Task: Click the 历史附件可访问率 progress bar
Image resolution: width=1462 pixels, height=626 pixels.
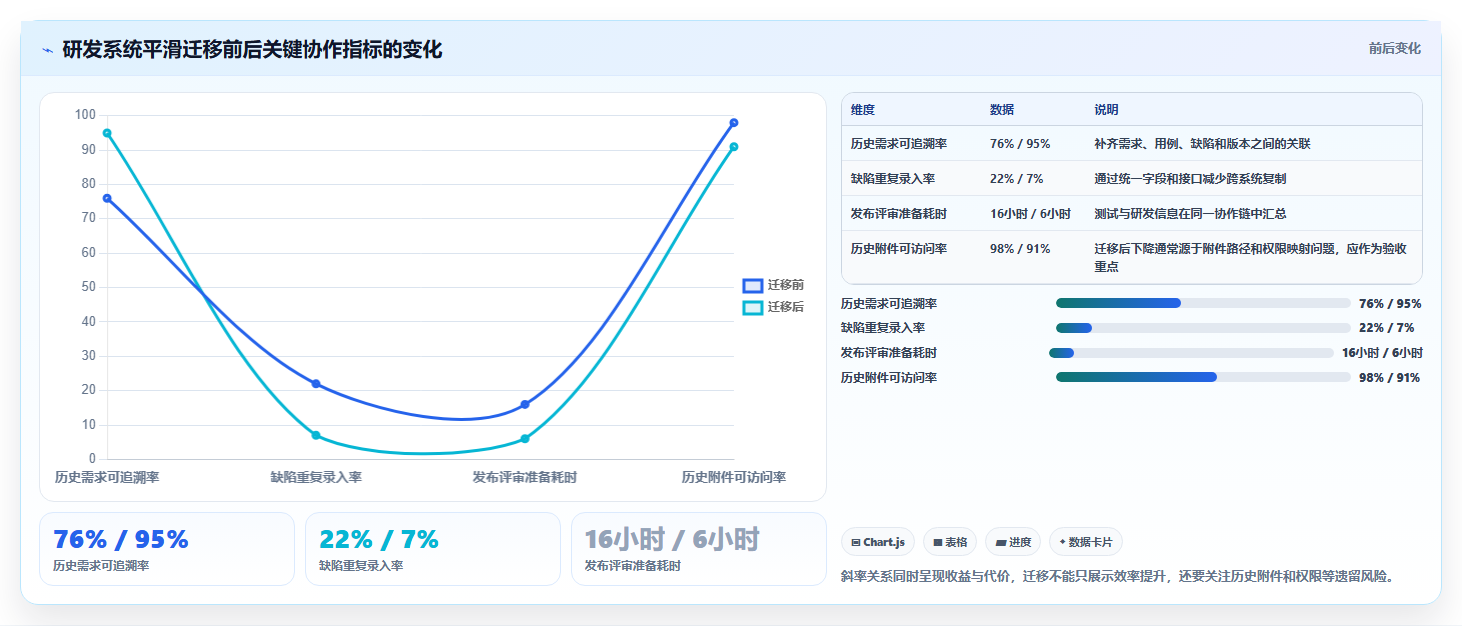Action: 1203,377
